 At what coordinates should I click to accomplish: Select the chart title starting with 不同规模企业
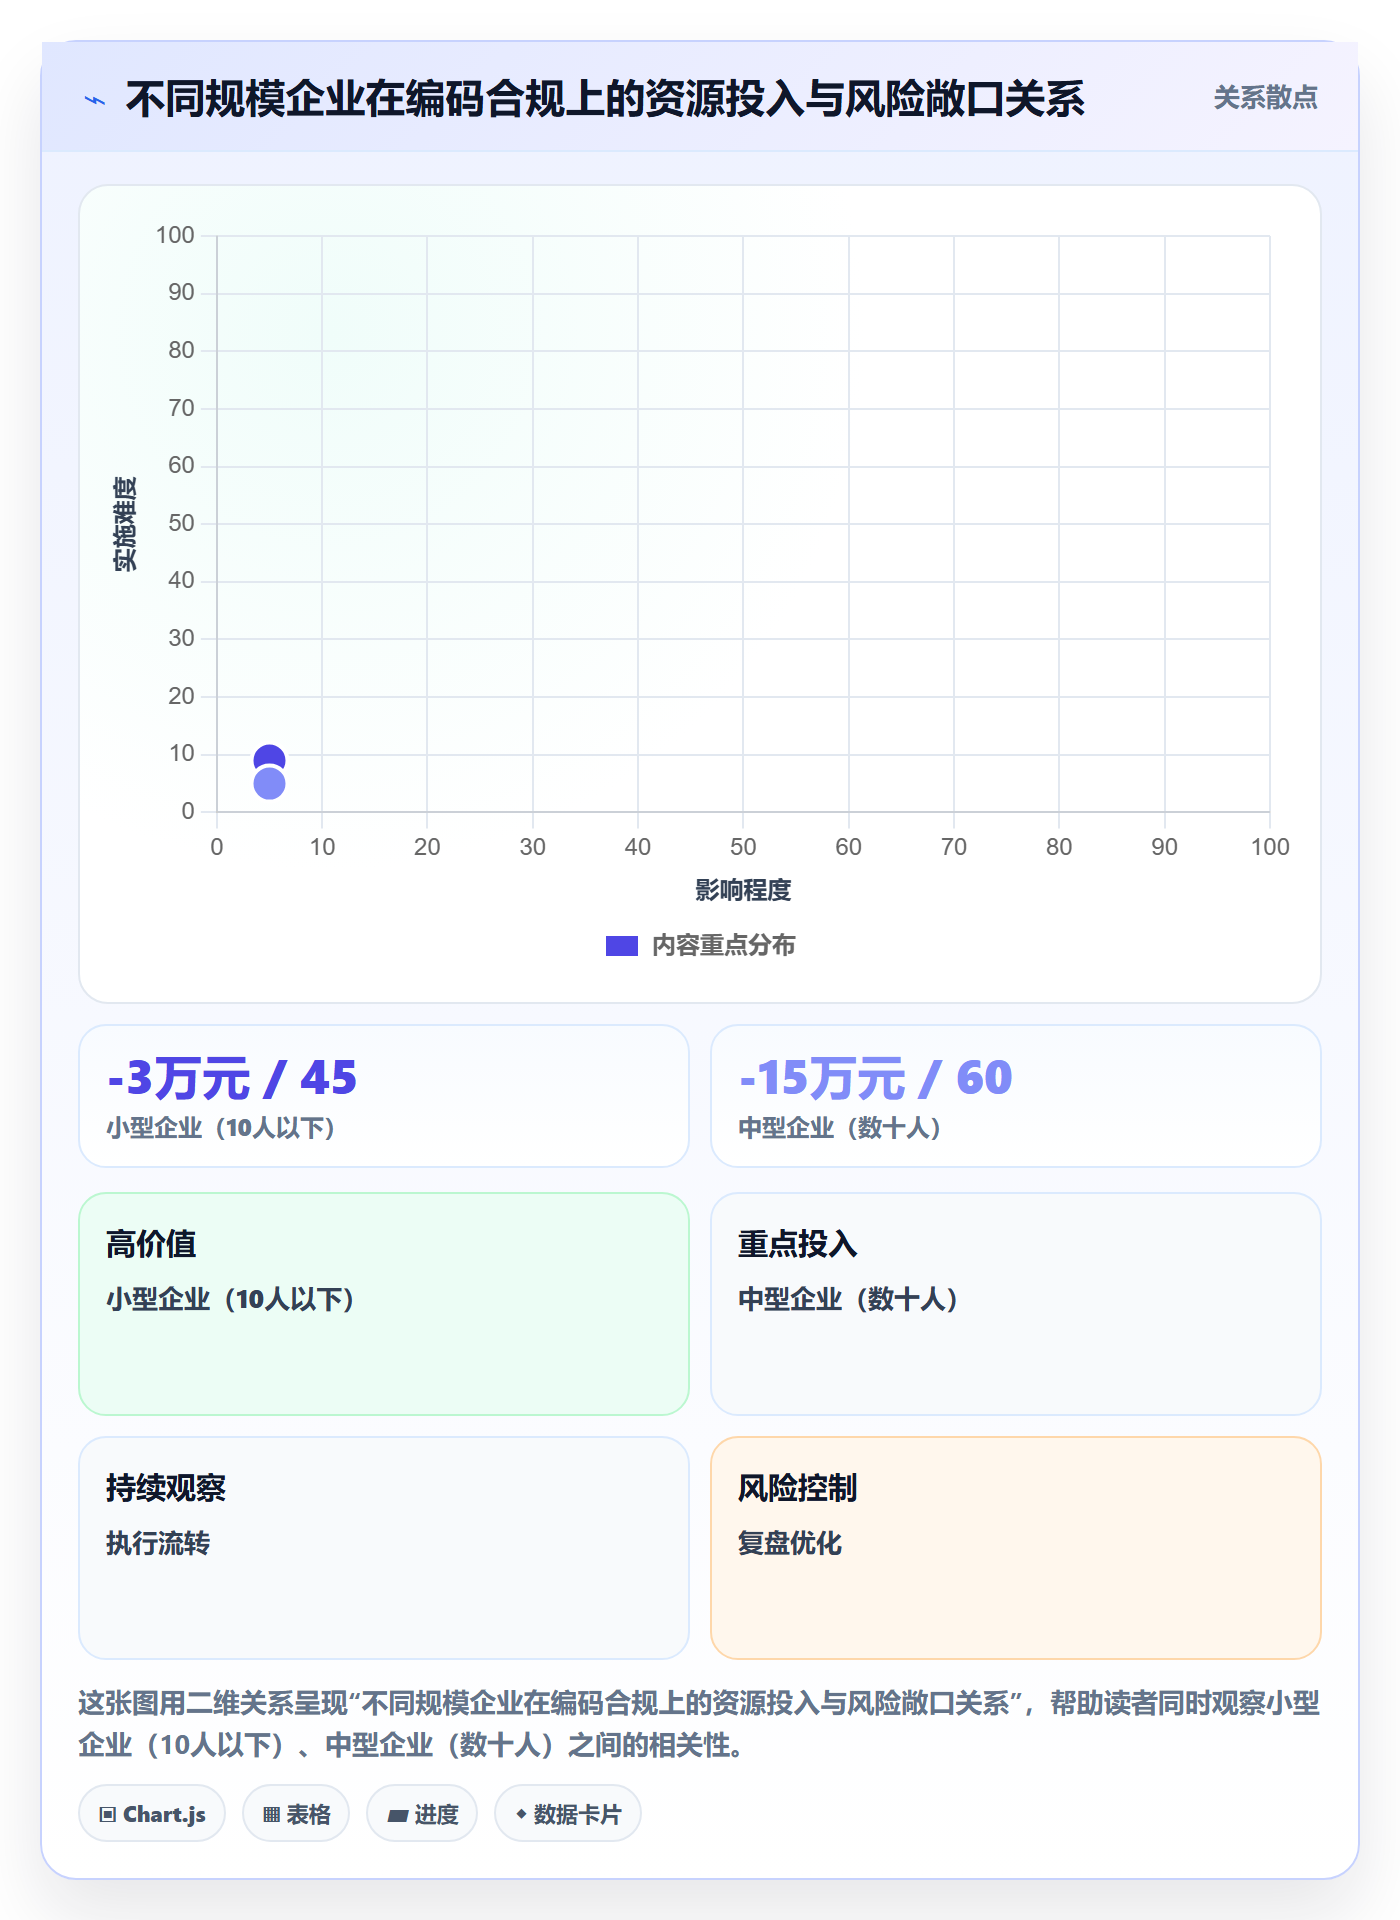[605, 99]
